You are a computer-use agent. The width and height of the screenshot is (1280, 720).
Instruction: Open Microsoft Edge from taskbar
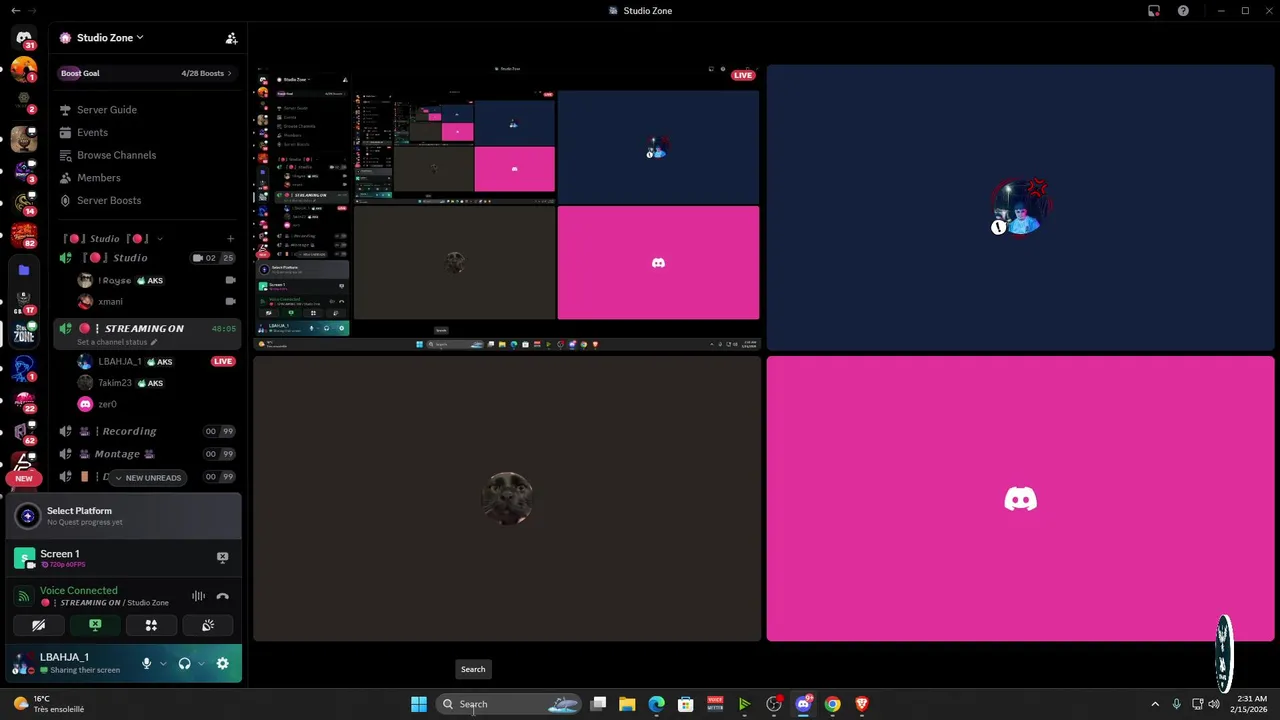click(x=656, y=704)
